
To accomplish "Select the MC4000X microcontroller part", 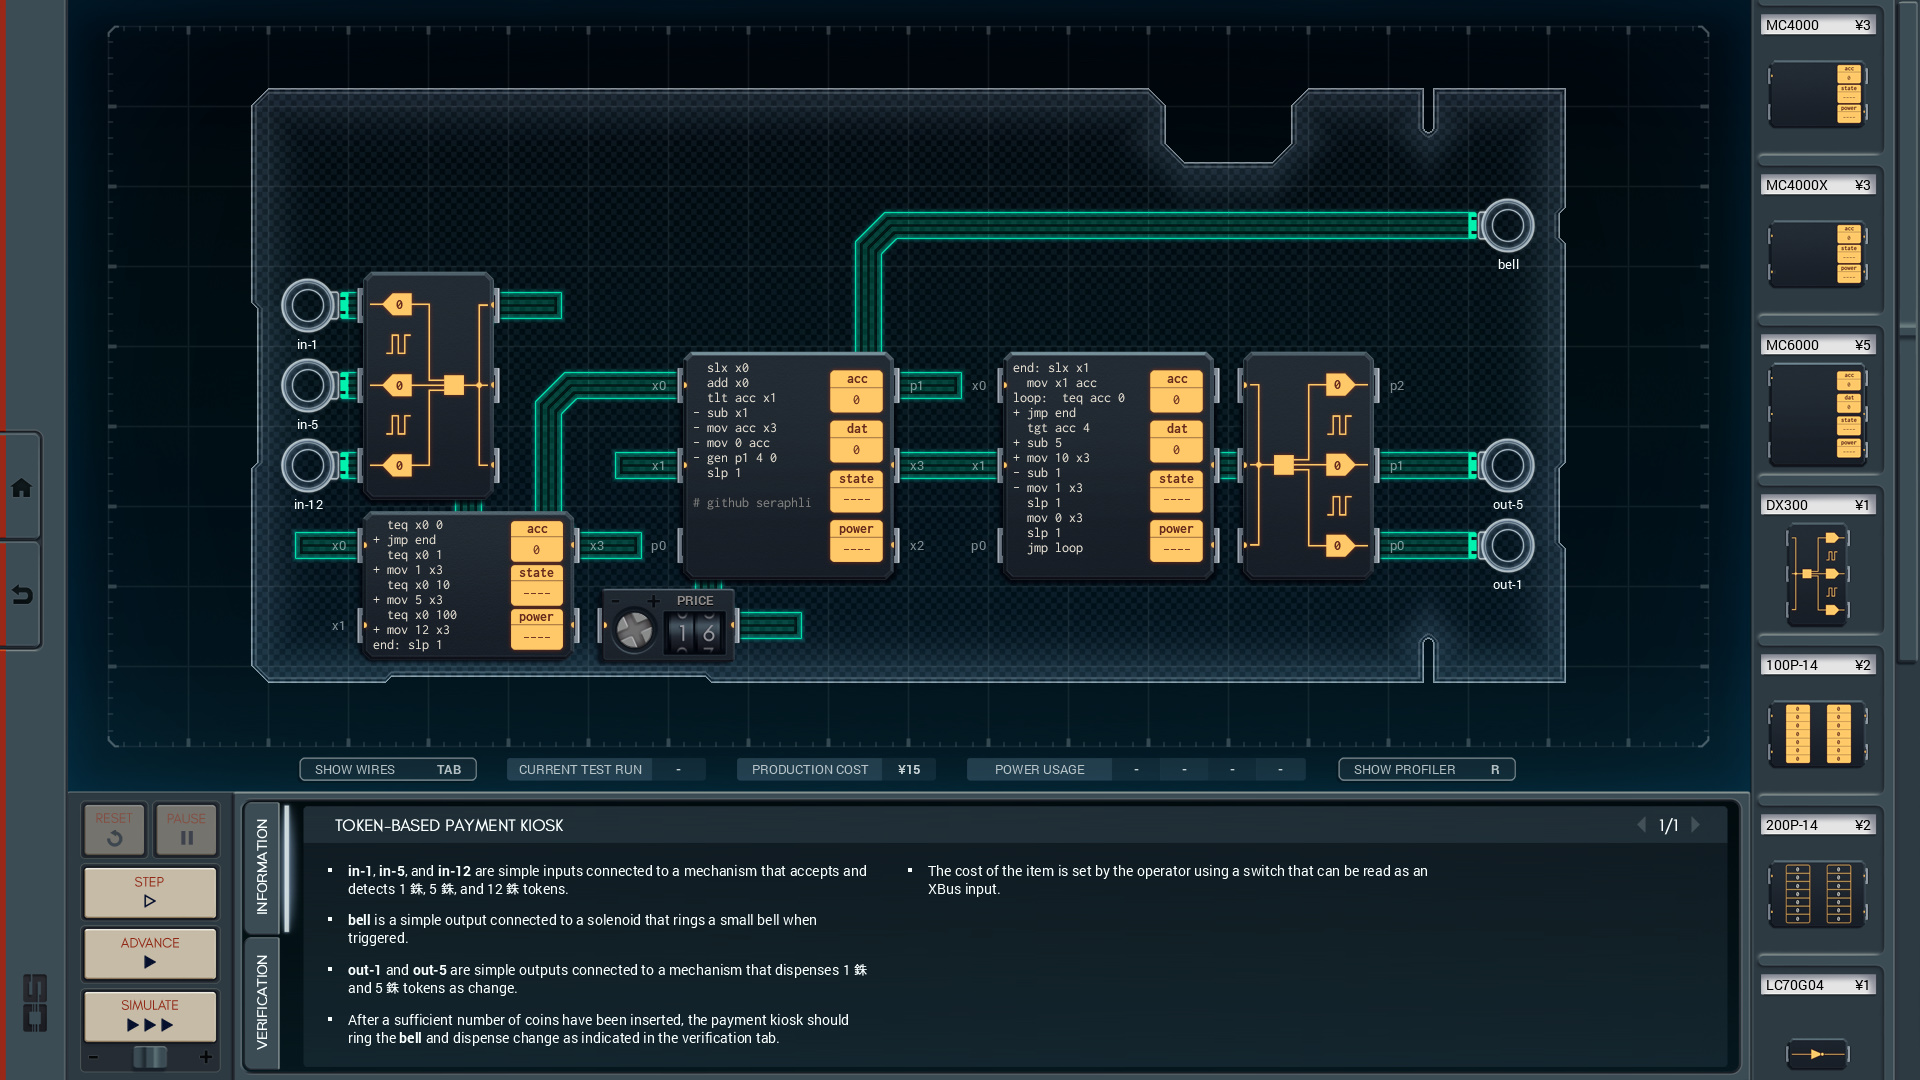I will 1817,255.
